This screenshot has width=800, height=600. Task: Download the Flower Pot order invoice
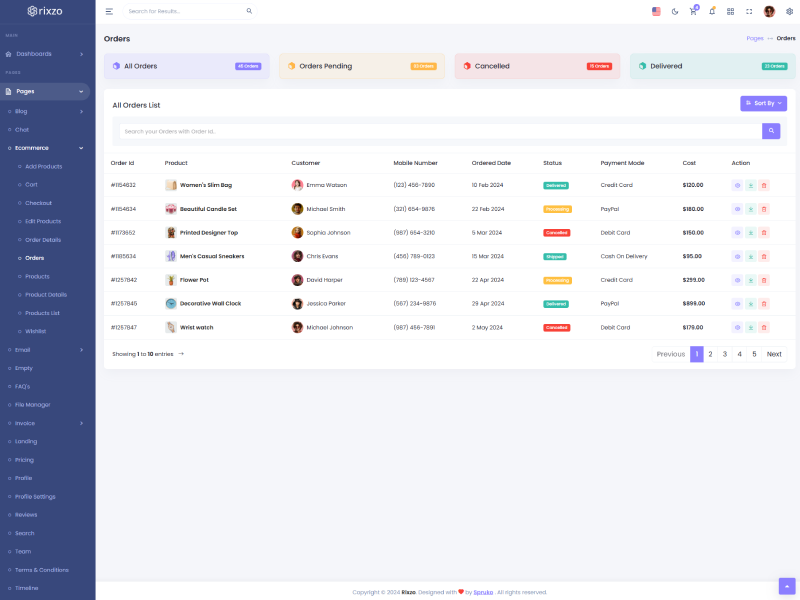pyautogui.click(x=750, y=280)
